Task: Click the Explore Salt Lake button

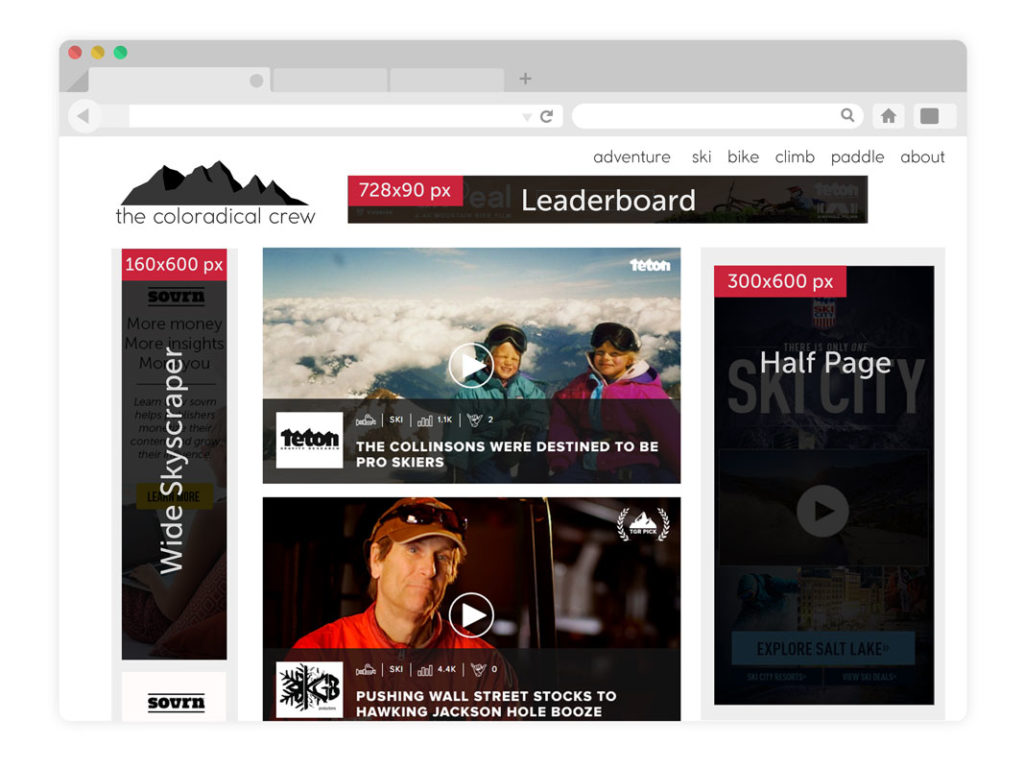Action: [822, 649]
